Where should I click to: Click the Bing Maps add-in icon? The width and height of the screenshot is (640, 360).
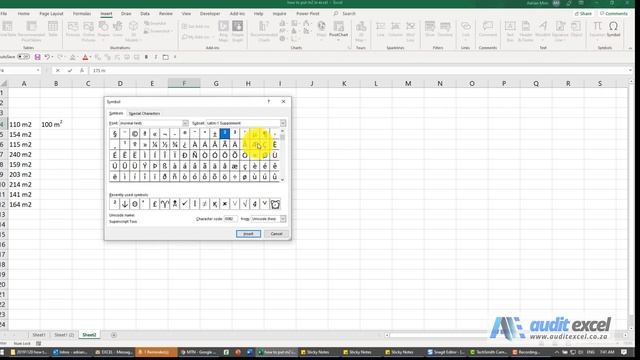pyautogui.click(x=223, y=31)
